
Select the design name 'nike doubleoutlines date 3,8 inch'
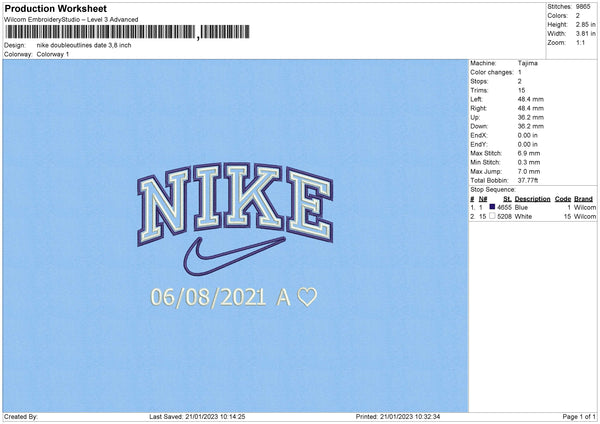tap(84, 45)
